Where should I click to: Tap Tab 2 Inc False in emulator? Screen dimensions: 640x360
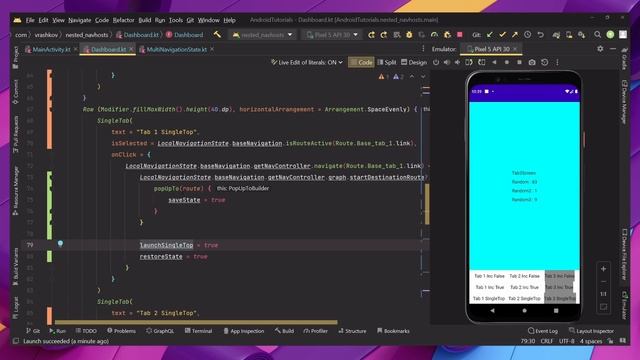(x=524, y=276)
